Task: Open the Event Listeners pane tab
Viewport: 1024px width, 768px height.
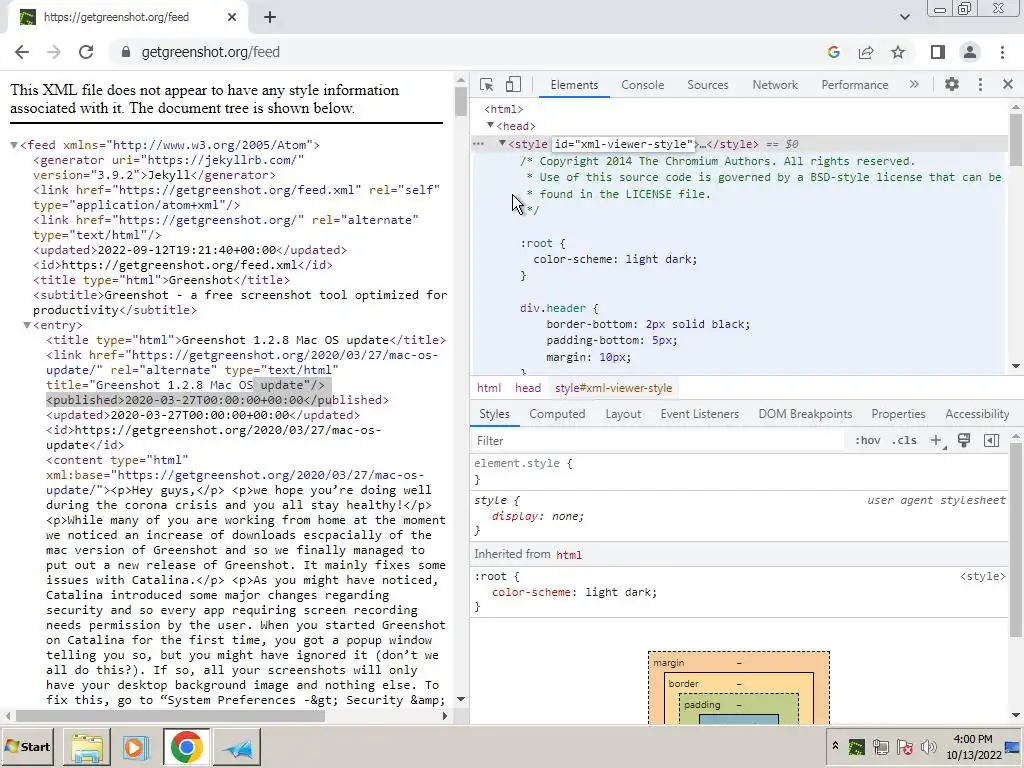Action: tap(699, 414)
